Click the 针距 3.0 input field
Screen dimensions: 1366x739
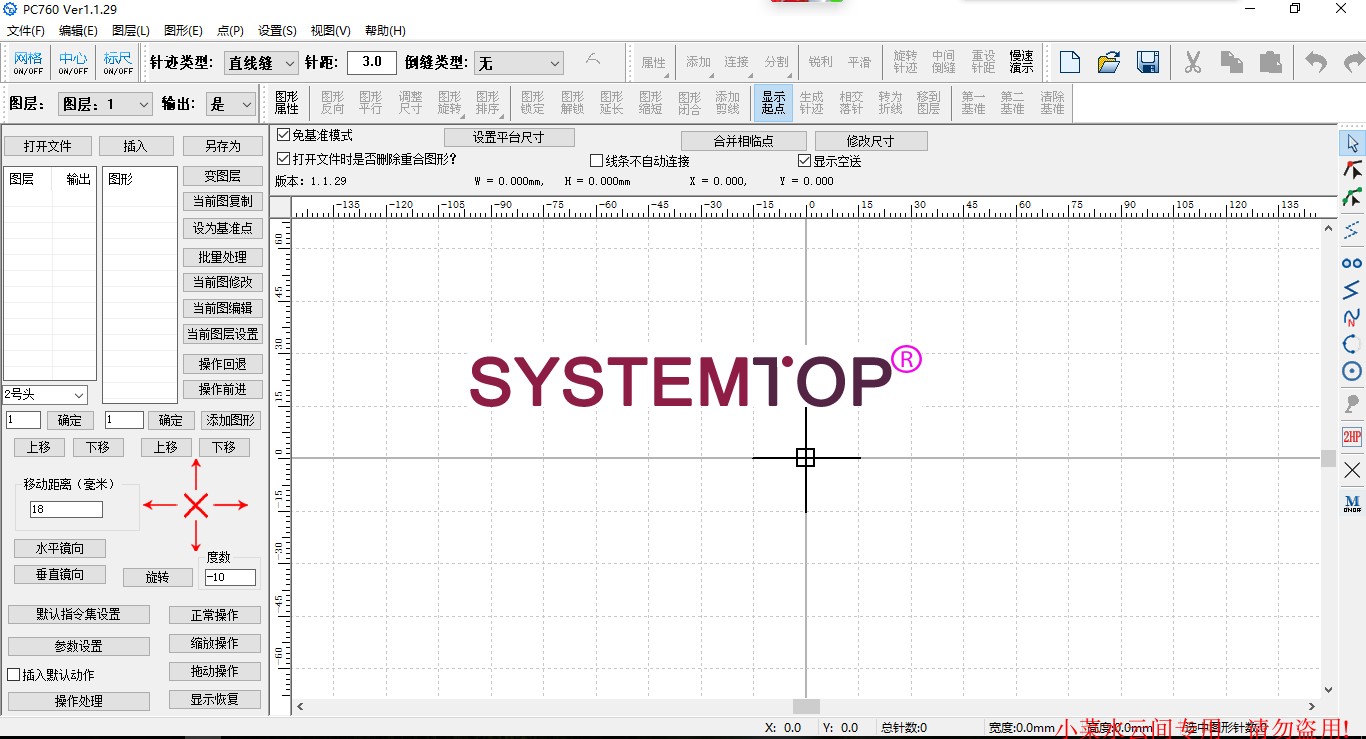pyautogui.click(x=372, y=62)
